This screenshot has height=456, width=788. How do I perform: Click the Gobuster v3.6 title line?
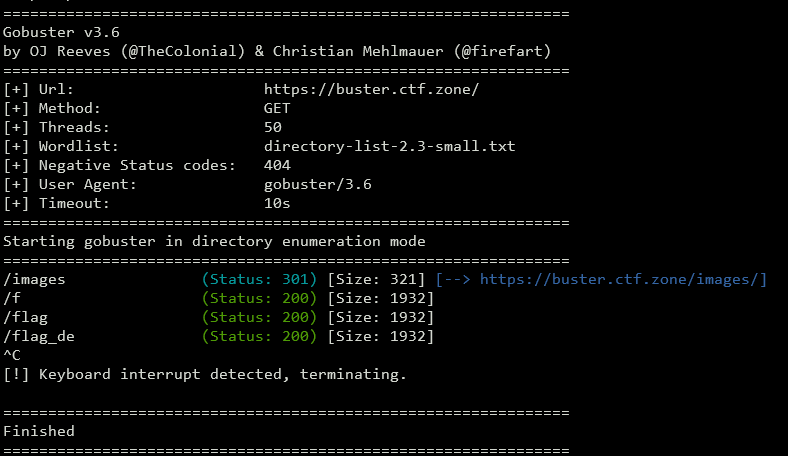coord(61,32)
